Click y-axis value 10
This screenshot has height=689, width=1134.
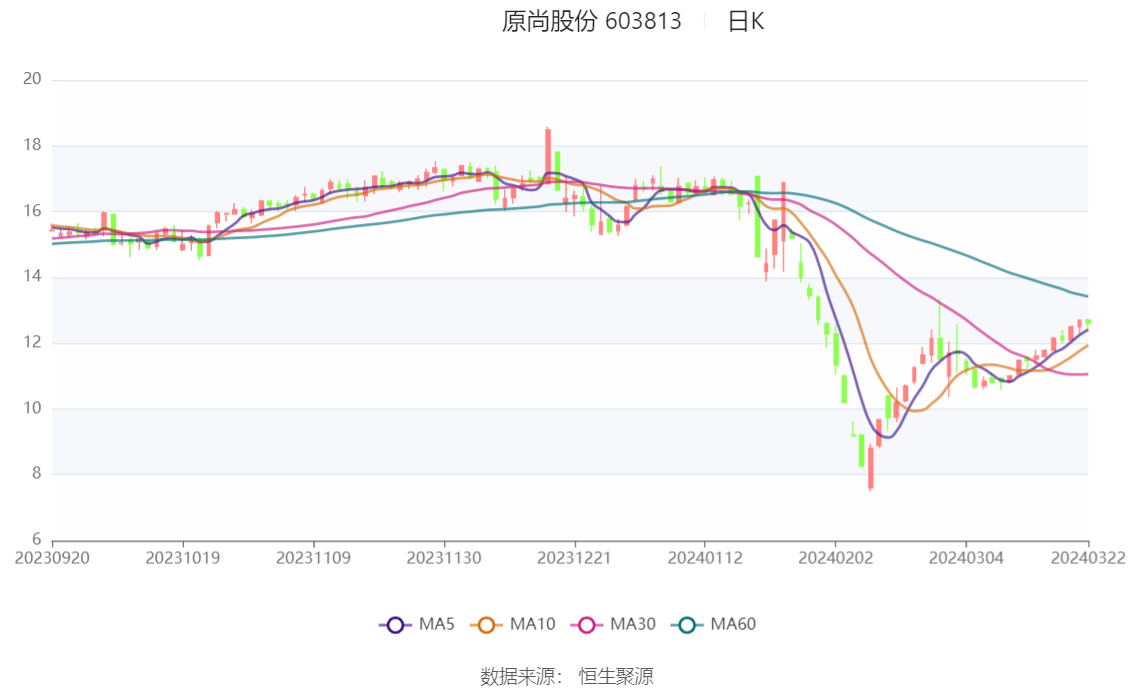32,408
